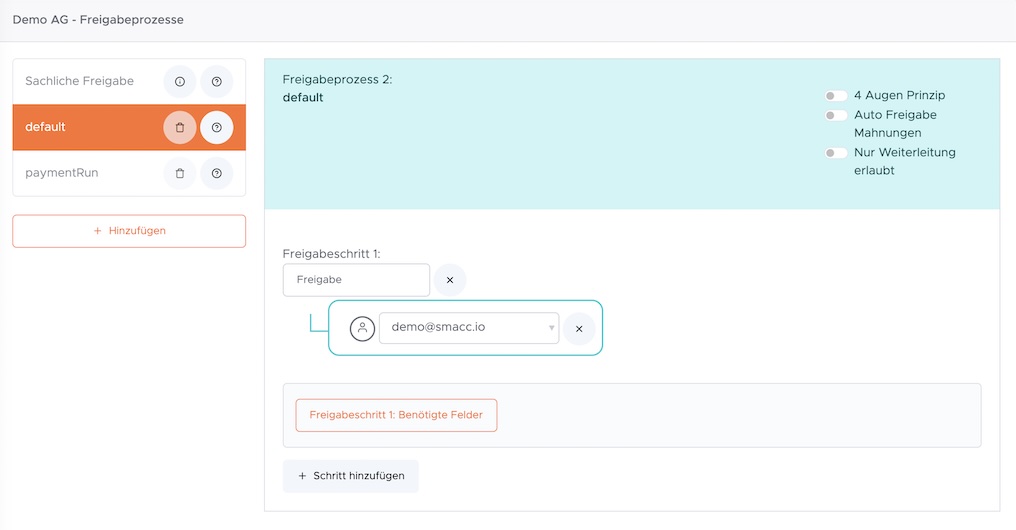Select Sachliche Freigabe process in list

(x=80, y=81)
